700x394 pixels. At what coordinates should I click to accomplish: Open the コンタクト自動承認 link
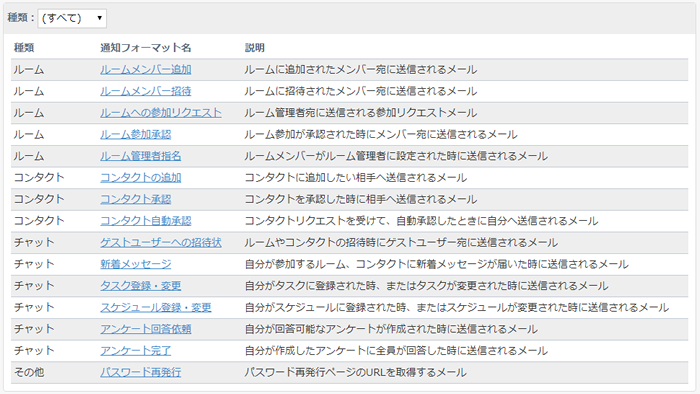146,221
